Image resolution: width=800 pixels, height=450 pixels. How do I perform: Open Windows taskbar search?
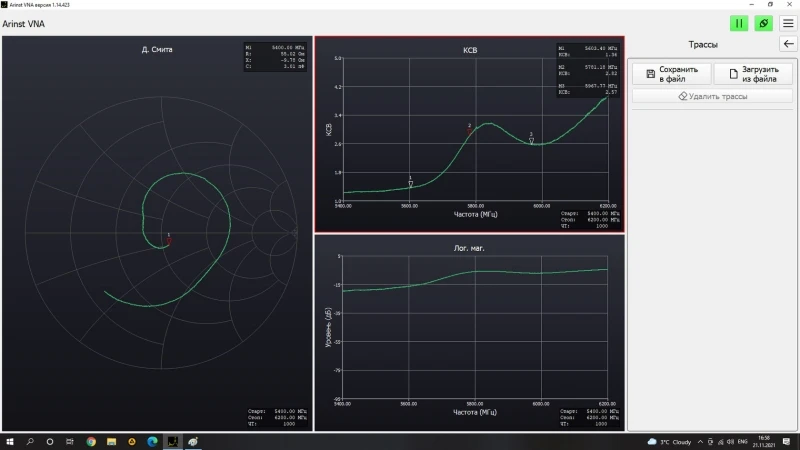tap(30, 442)
